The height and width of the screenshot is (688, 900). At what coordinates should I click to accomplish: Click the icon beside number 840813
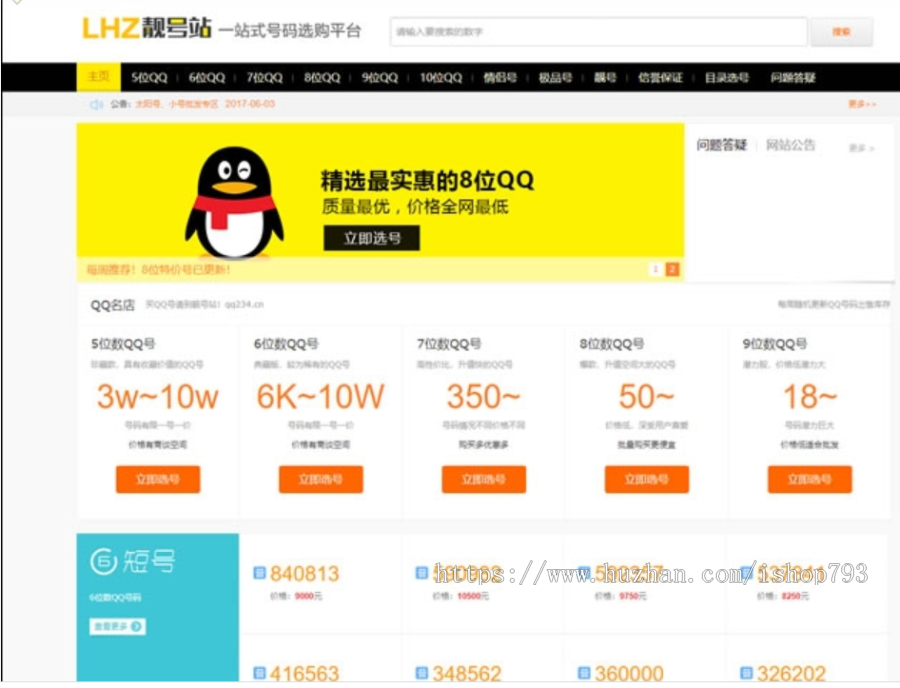pos(259,573)
